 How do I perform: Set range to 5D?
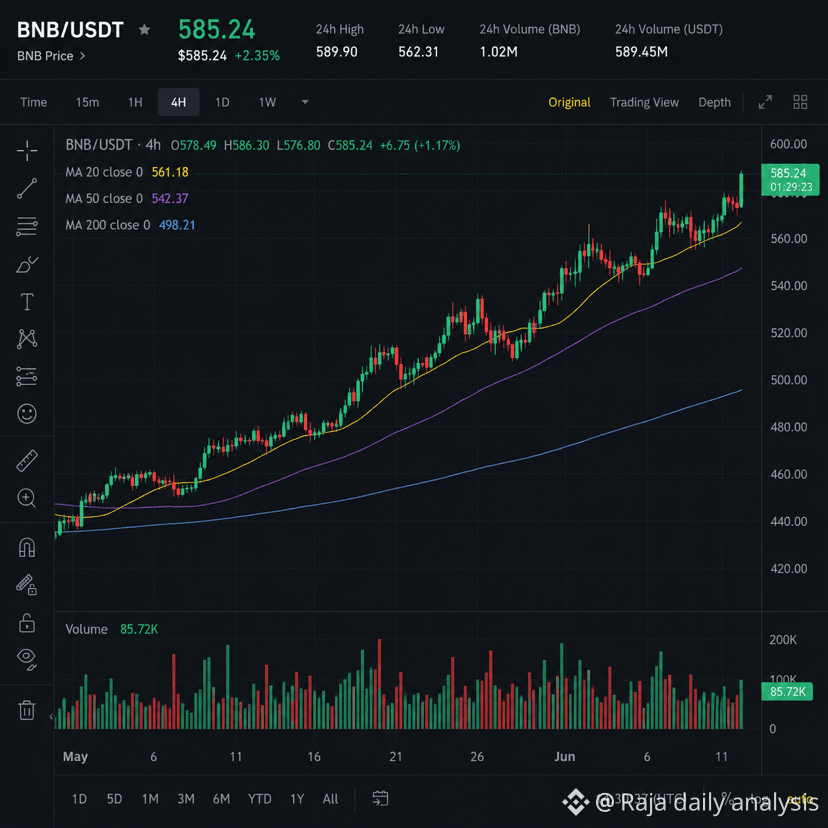click(x=115, y=799)
